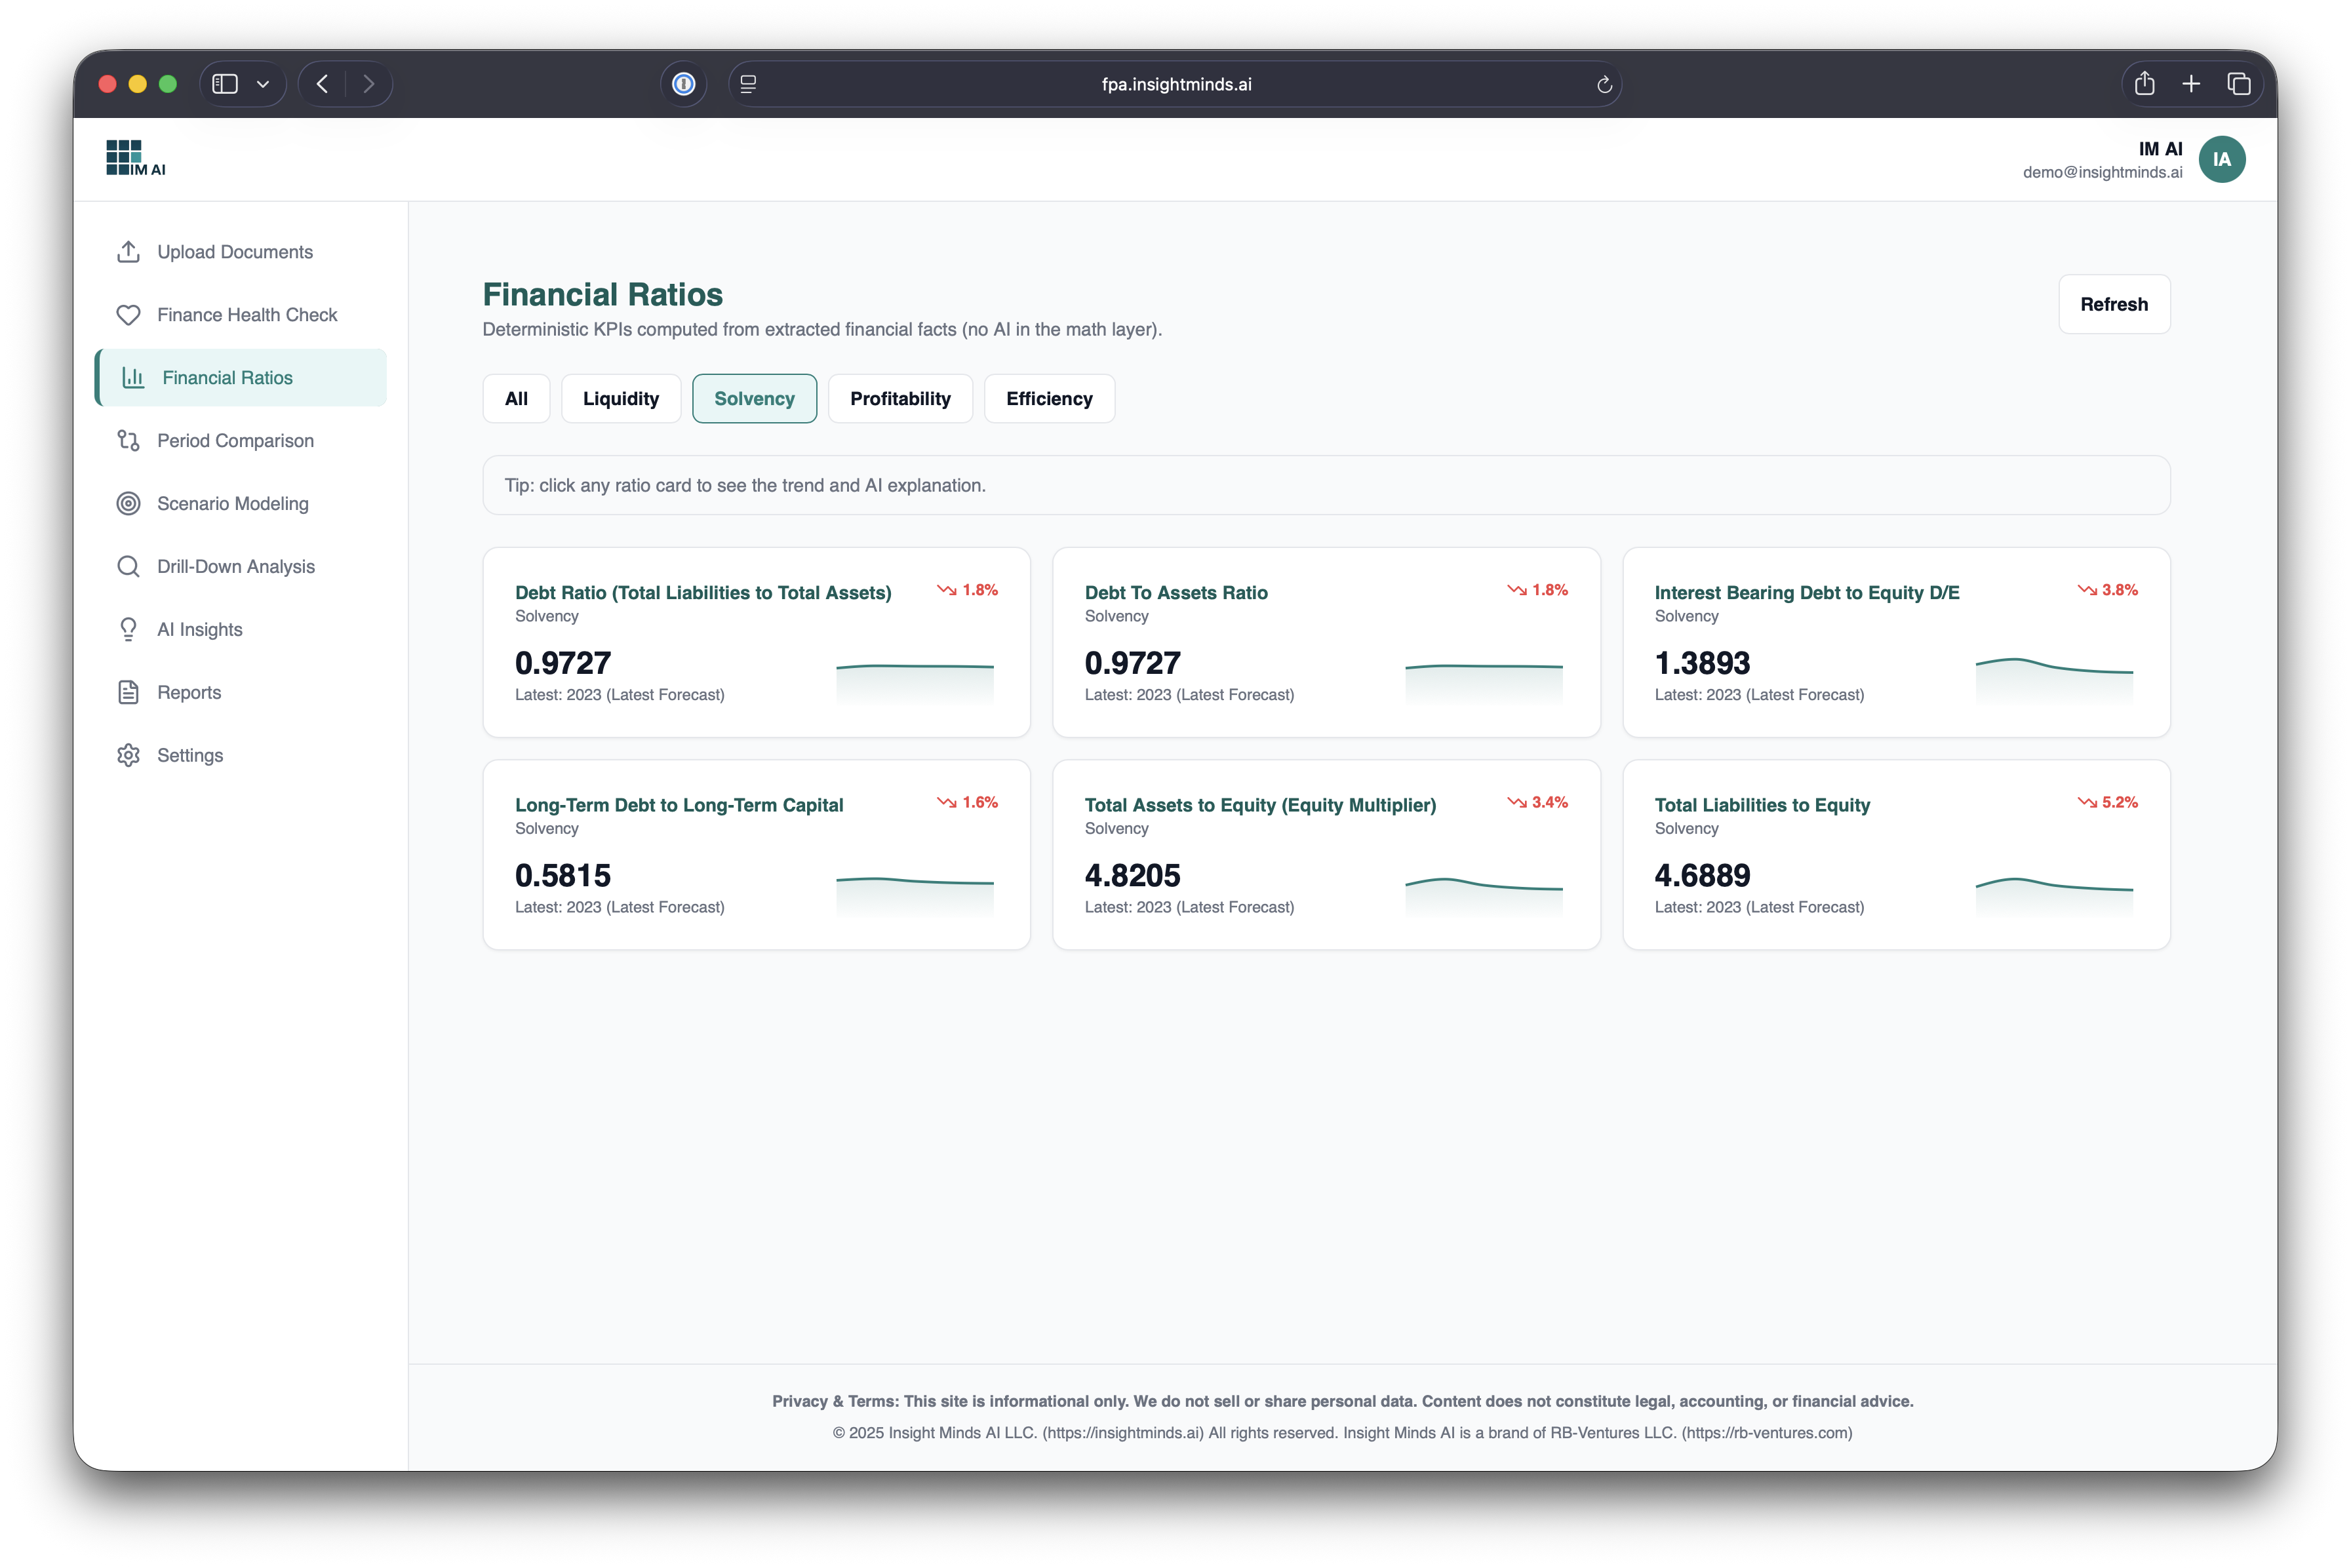Viewport: 2351px width, 1568px height.
Task: Switch to the Liquidity filter tab
Action: tap(621, 399)
